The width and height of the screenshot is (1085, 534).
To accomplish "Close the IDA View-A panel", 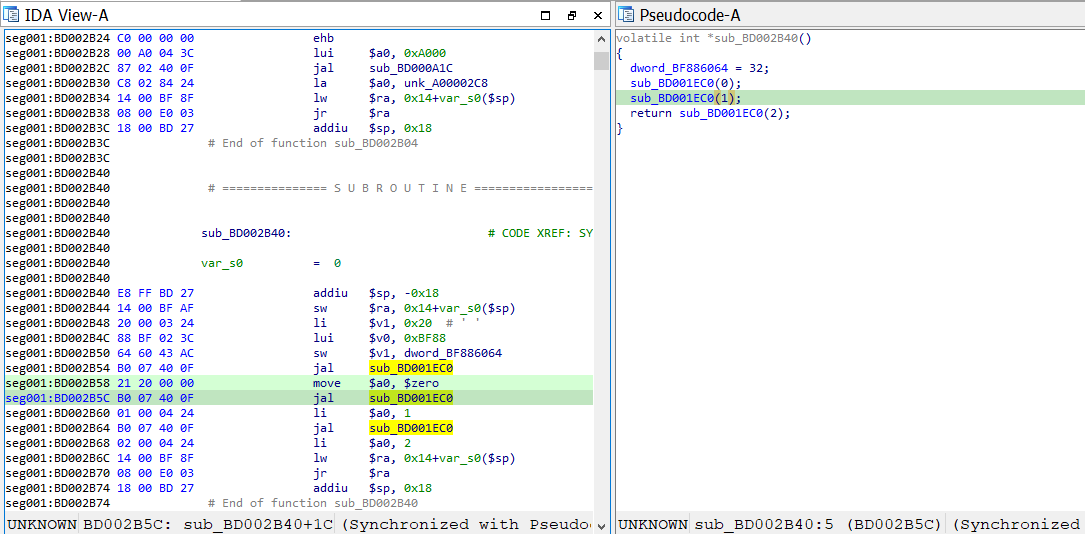I will pyautogui.click(x=598, y=15).
